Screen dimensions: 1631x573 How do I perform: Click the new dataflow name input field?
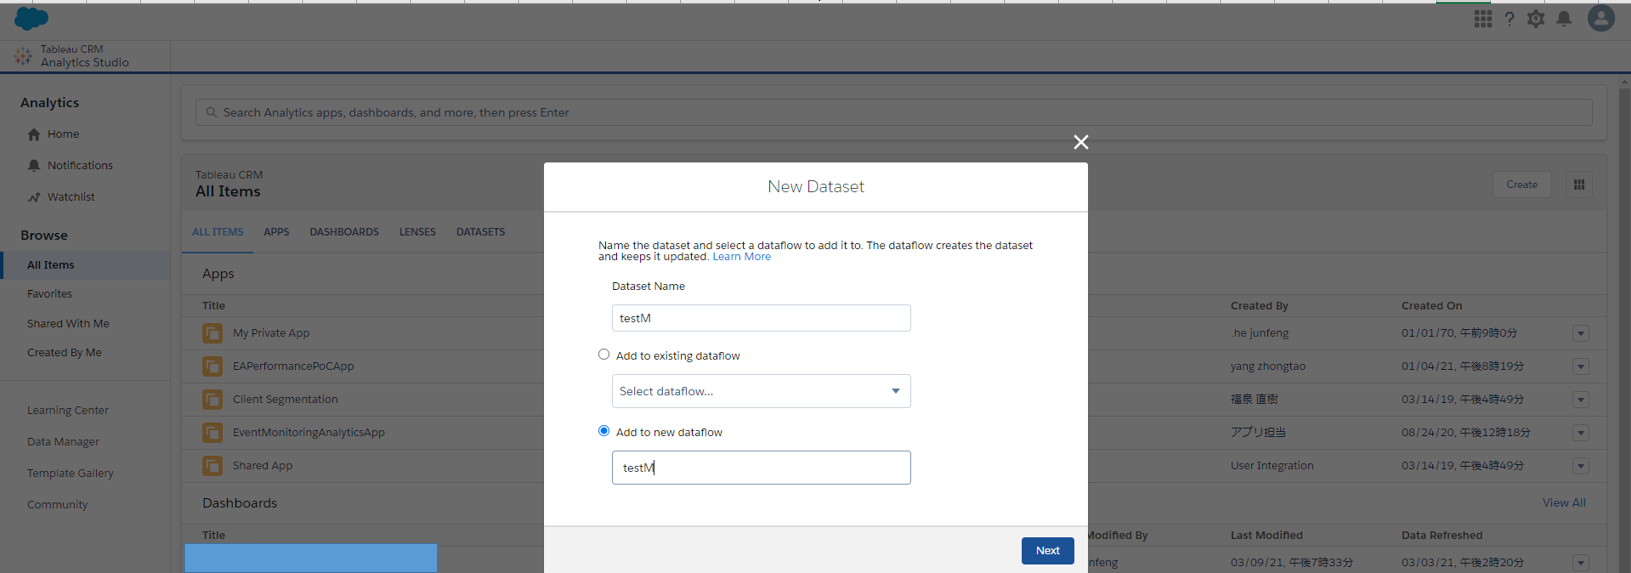761,468
